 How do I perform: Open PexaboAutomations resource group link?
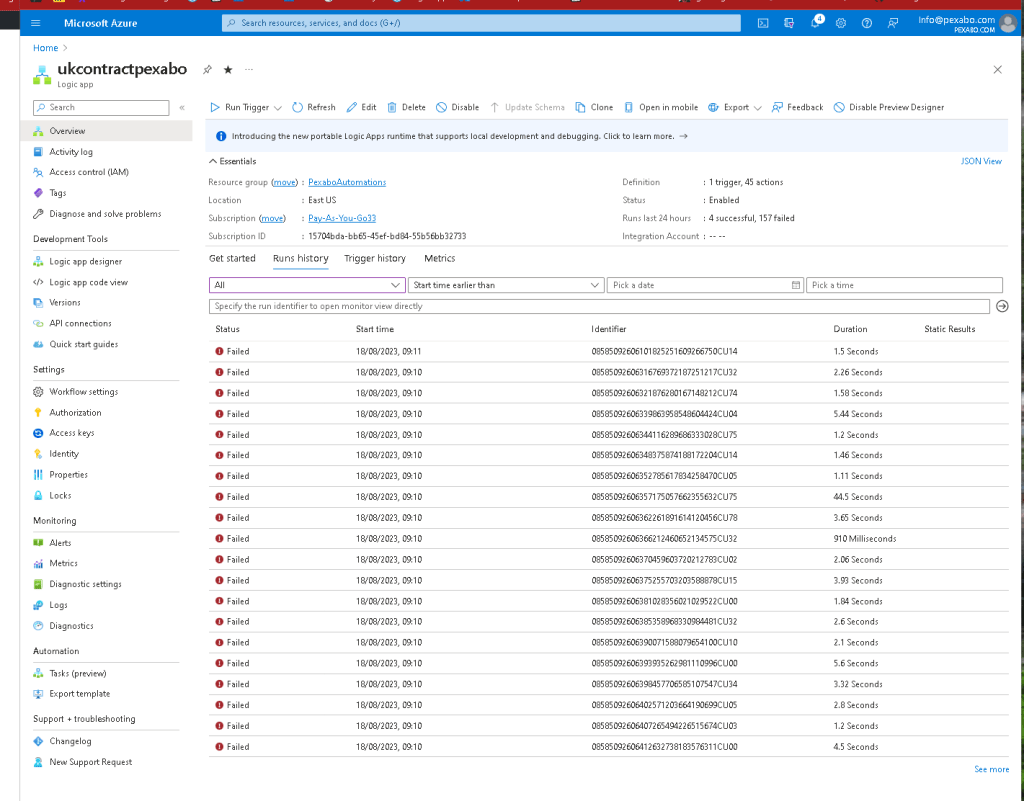(347, 182)
